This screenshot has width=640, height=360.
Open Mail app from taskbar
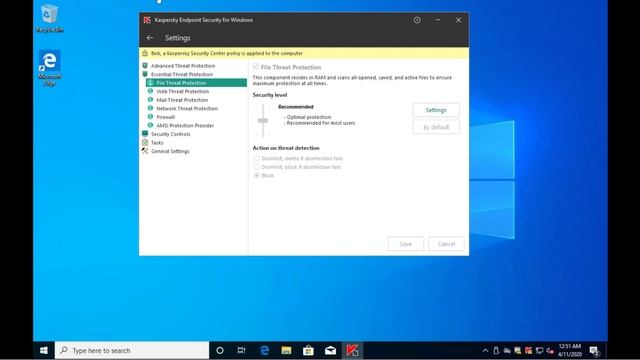click(x=330, y=350)
